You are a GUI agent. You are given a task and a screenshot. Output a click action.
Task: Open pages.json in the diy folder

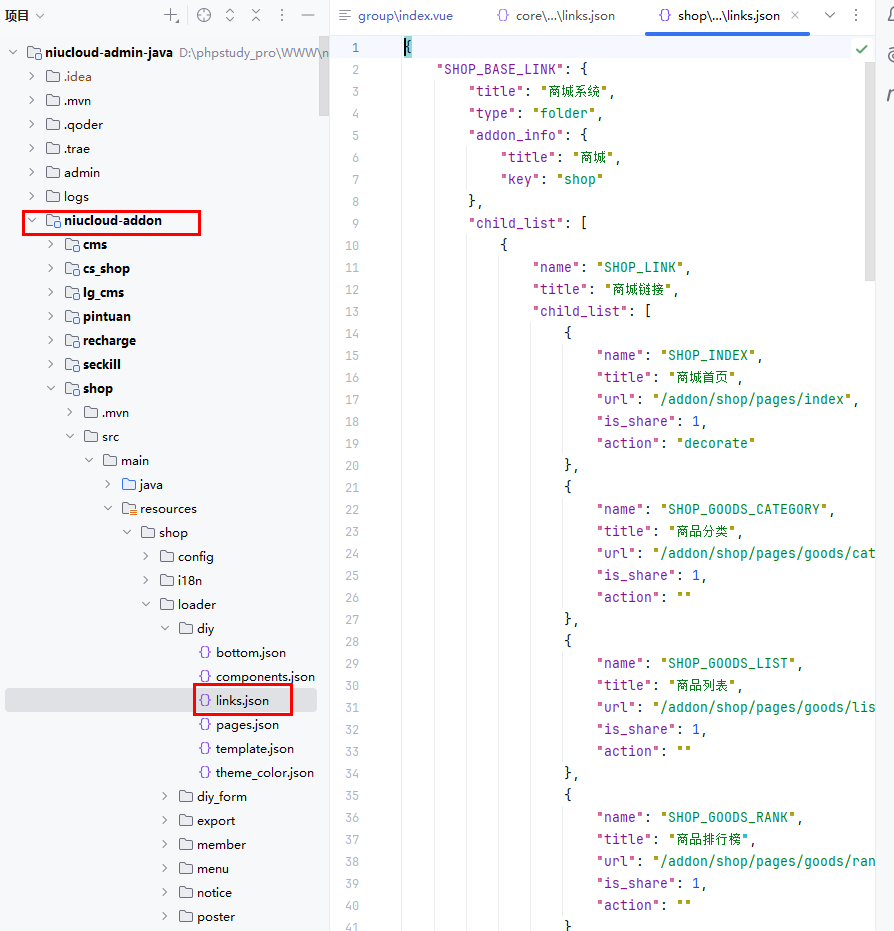coord(247,725)
